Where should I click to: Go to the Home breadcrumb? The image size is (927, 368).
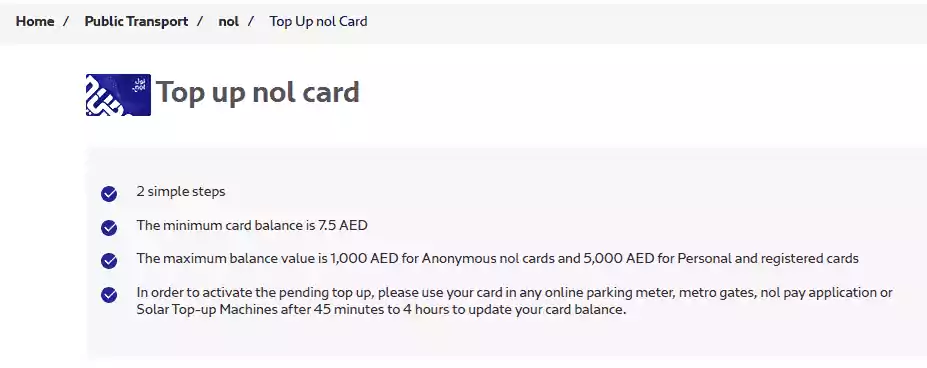[x=35, y=21]
